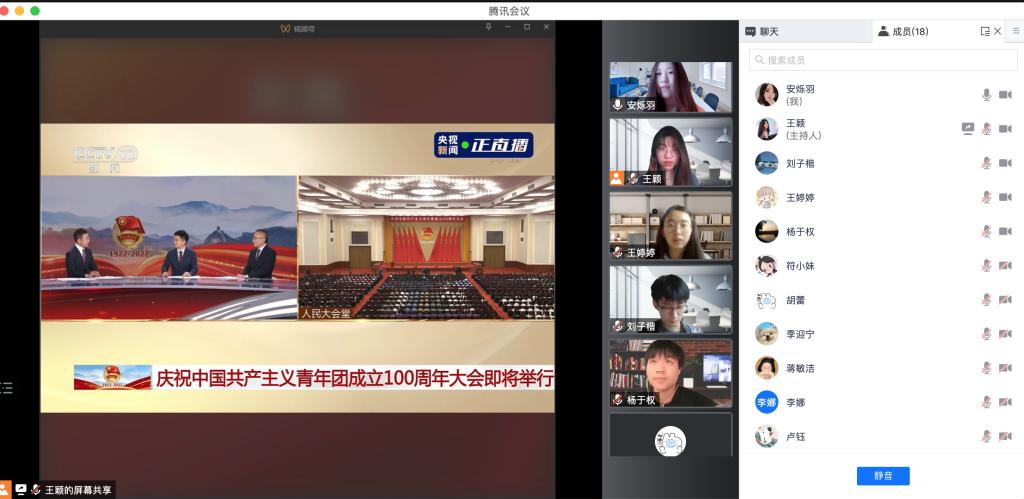This screenshot has height=499, width=1024.
Task: Open the hamburger menu beside the members panel
Action: (1016, 31)
